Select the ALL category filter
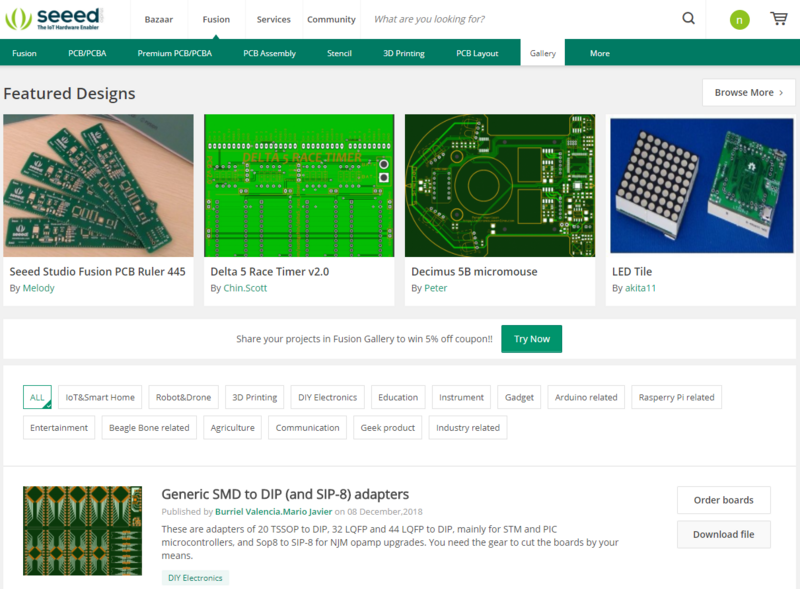This screenshot has width=800, height=589. click(x=37, y=397)
